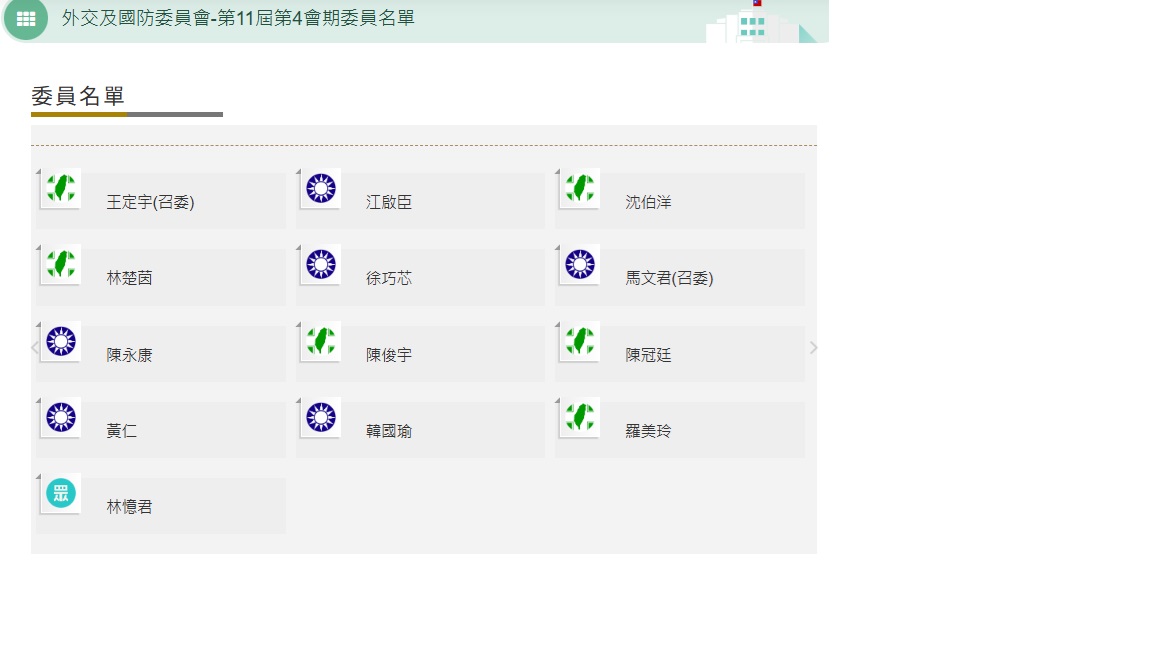The image size is (1152, 648).
Task: Go to next page with right chevron
Action: (813, 348)
